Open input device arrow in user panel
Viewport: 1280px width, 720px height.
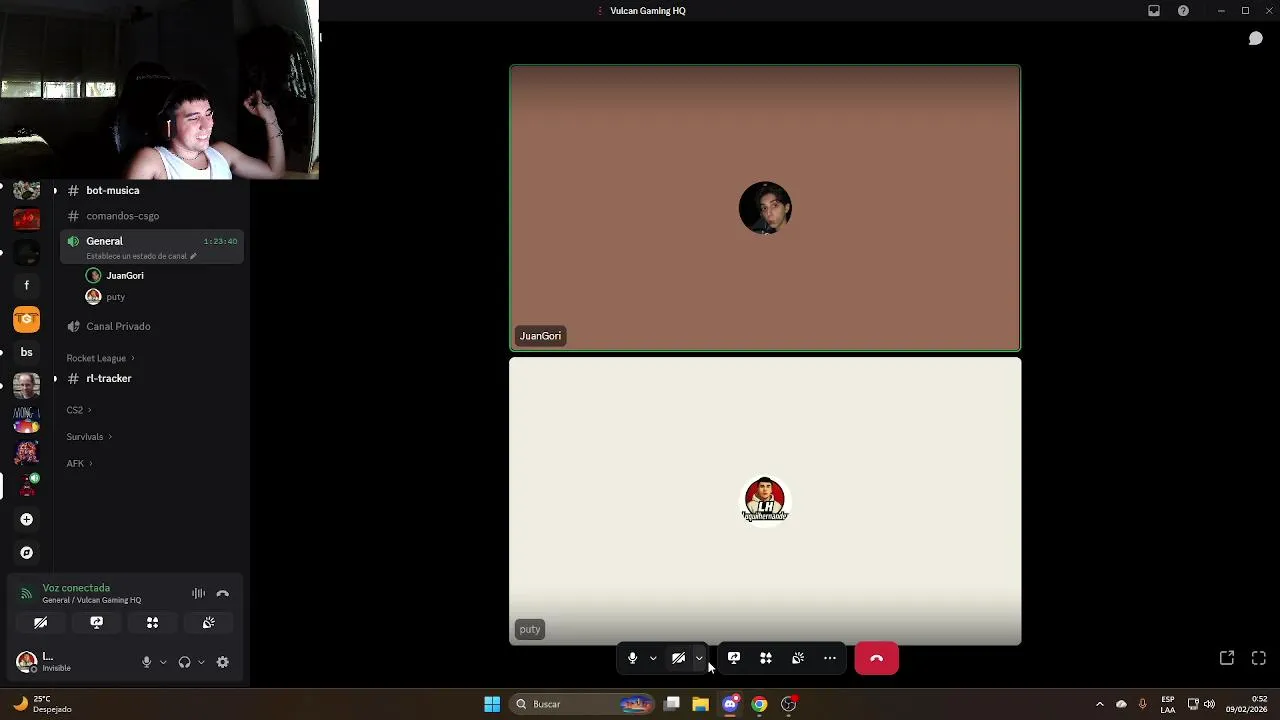coord(163,662)
